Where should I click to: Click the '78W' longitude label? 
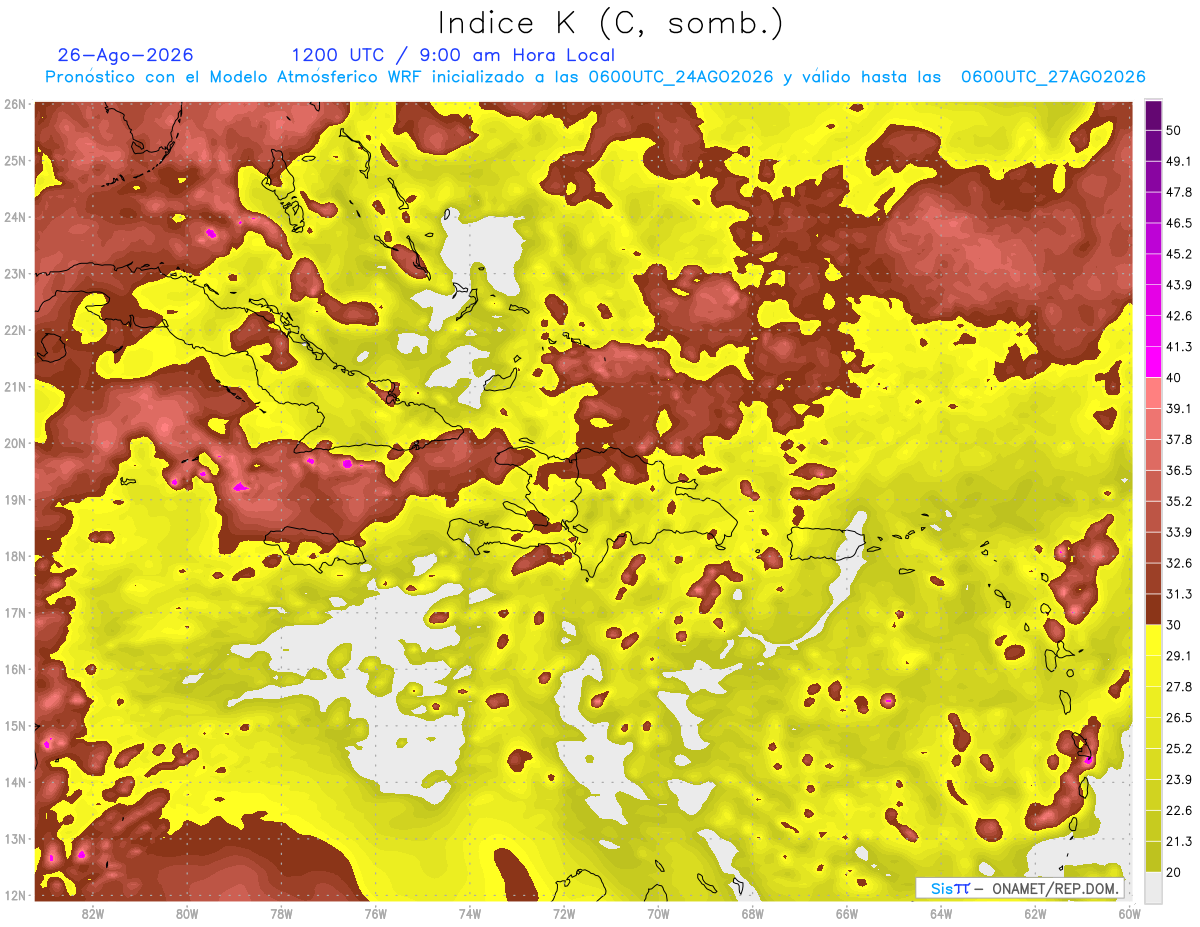pyautogui.click(x=281, y=913)
